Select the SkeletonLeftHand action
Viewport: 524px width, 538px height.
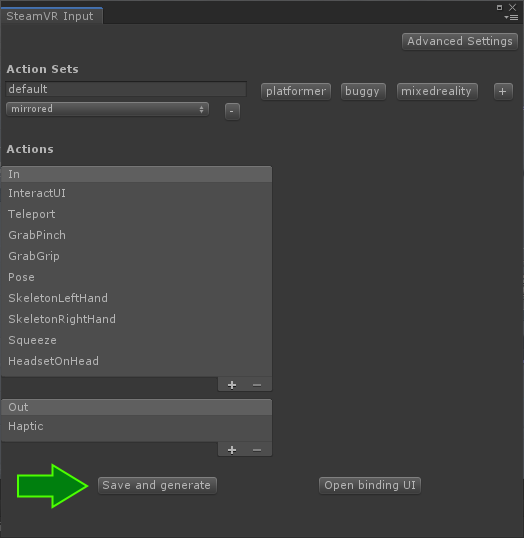pos(137,298)
